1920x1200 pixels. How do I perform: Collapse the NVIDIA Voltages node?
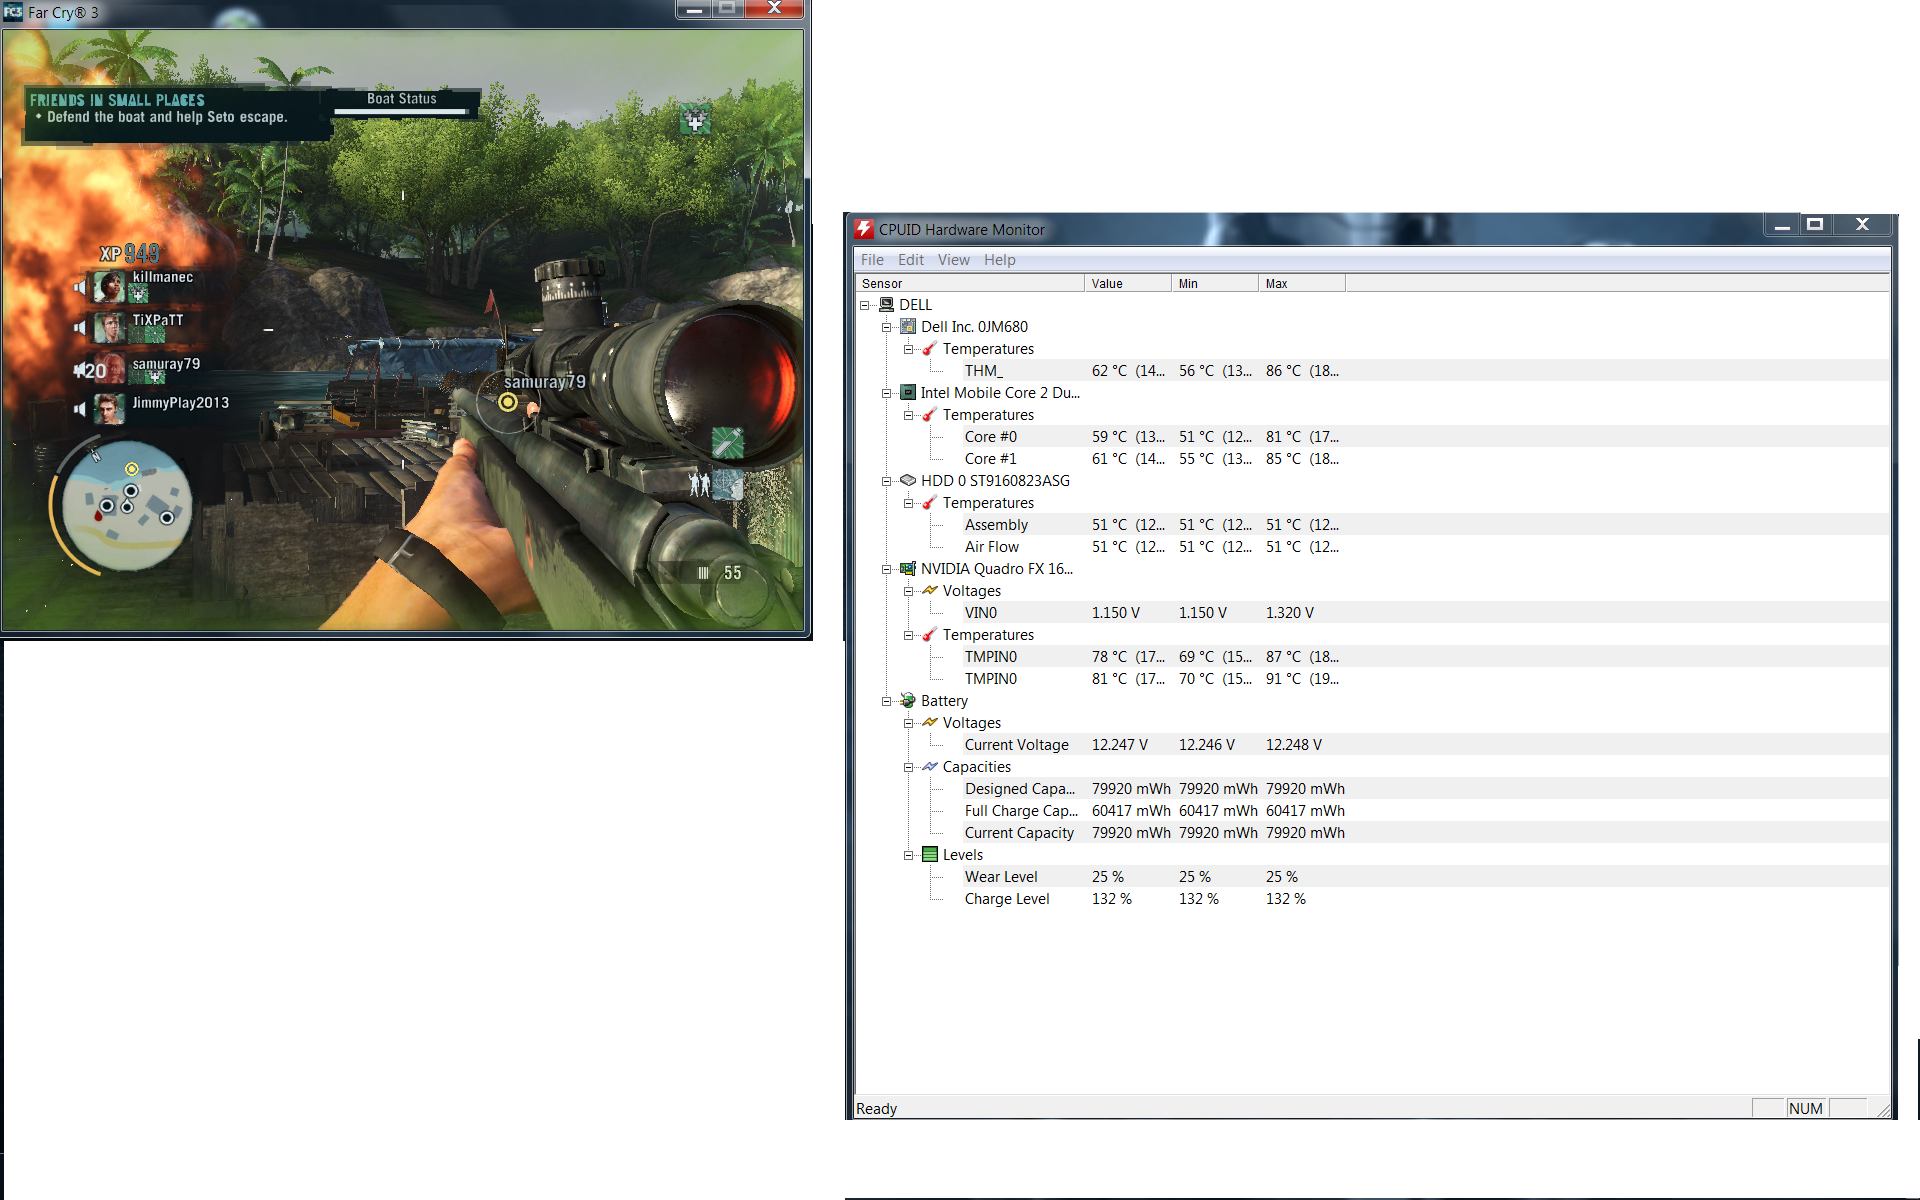coord(909,591)
